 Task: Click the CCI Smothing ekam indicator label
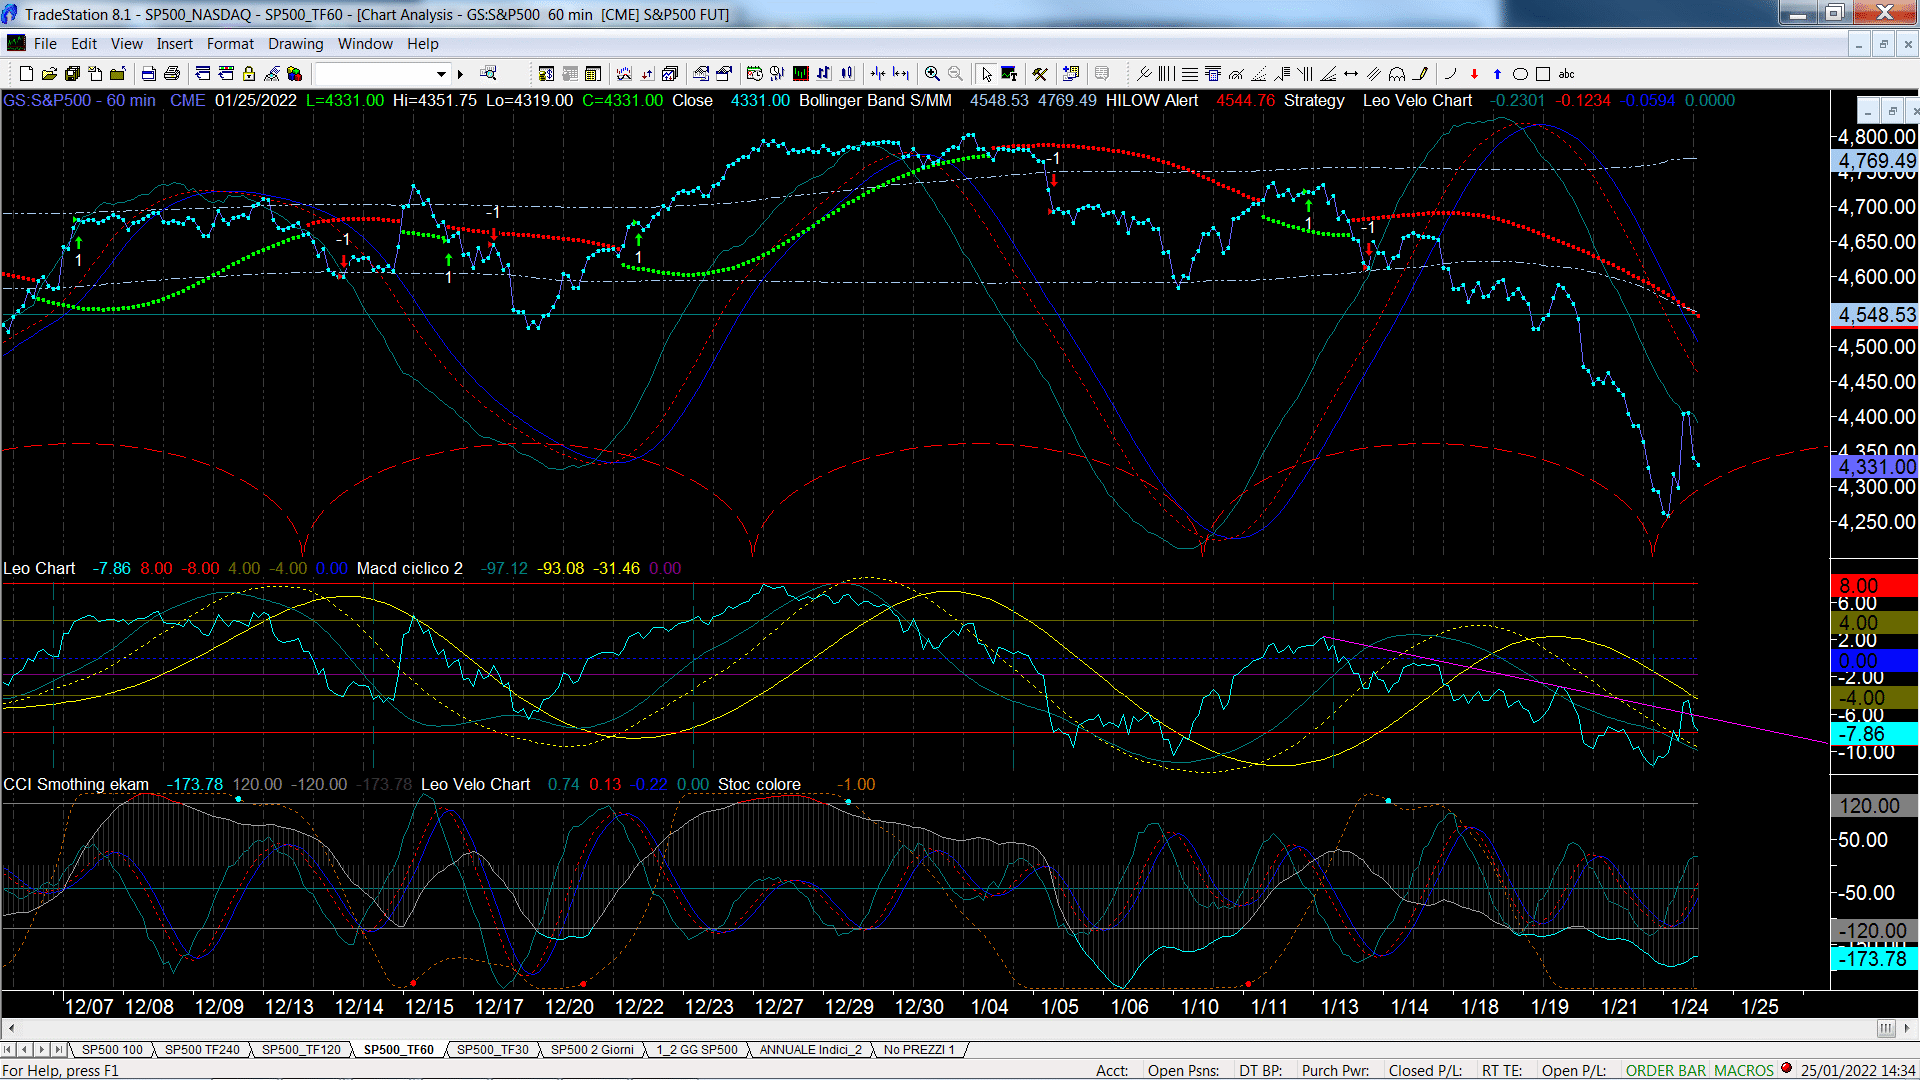pos(76,784)
